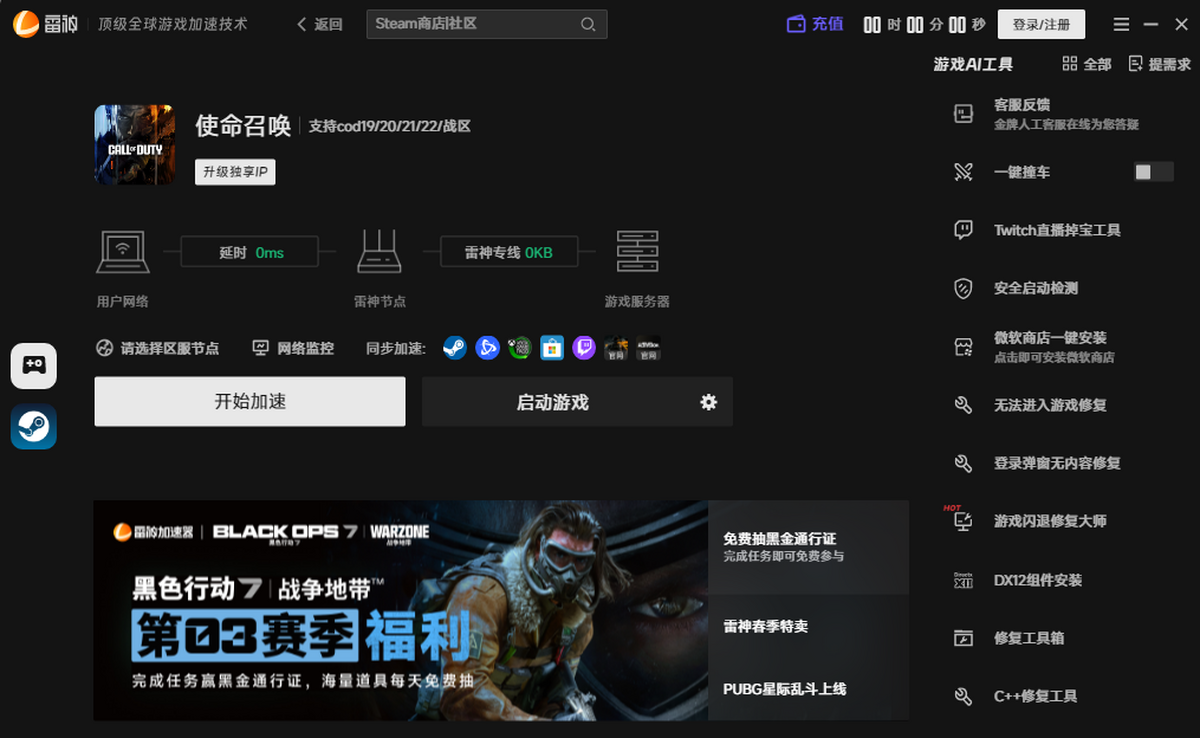Click the Twitch sync acceleration icon
This screenshot has width=1200, height=738.
pyautogui.click(x=584, y=348)
